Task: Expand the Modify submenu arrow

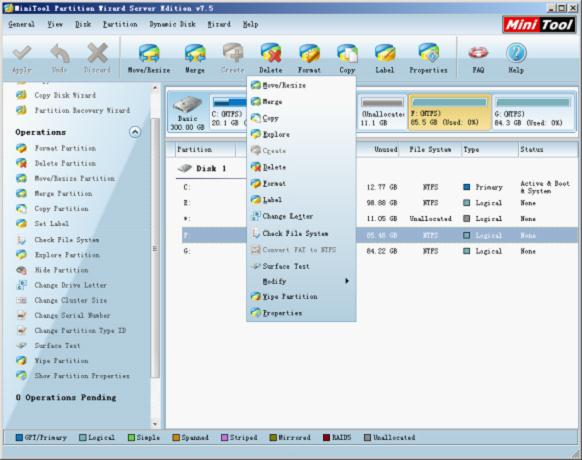Action: click(347, 281)
